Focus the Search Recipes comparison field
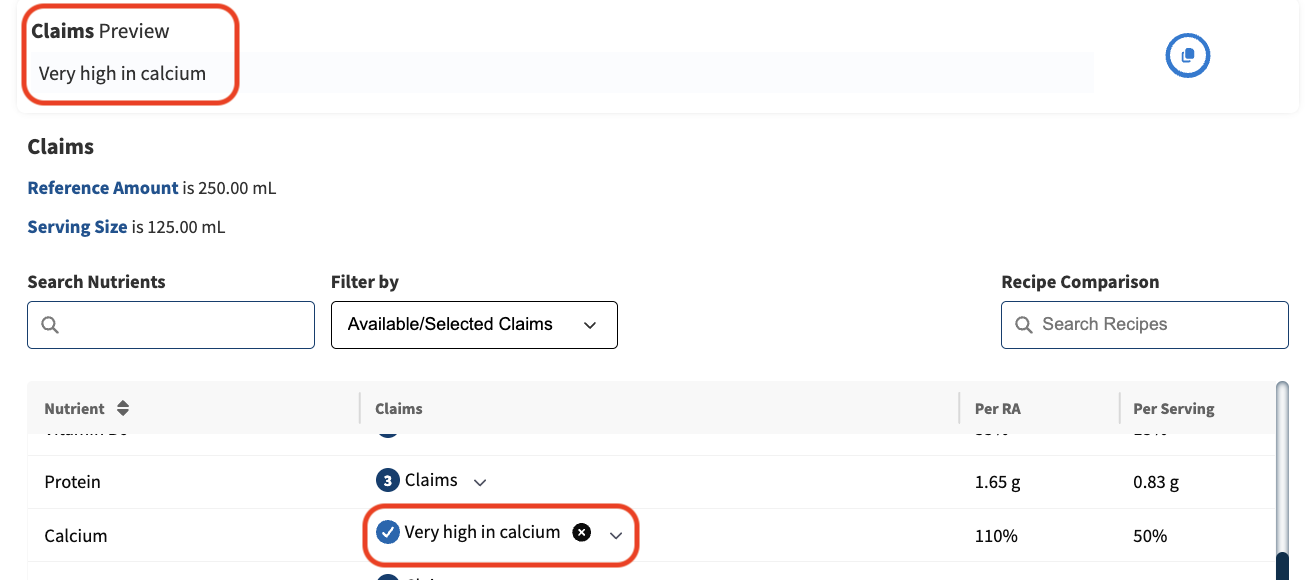 pyautogui.click(x=1145, y=325)
